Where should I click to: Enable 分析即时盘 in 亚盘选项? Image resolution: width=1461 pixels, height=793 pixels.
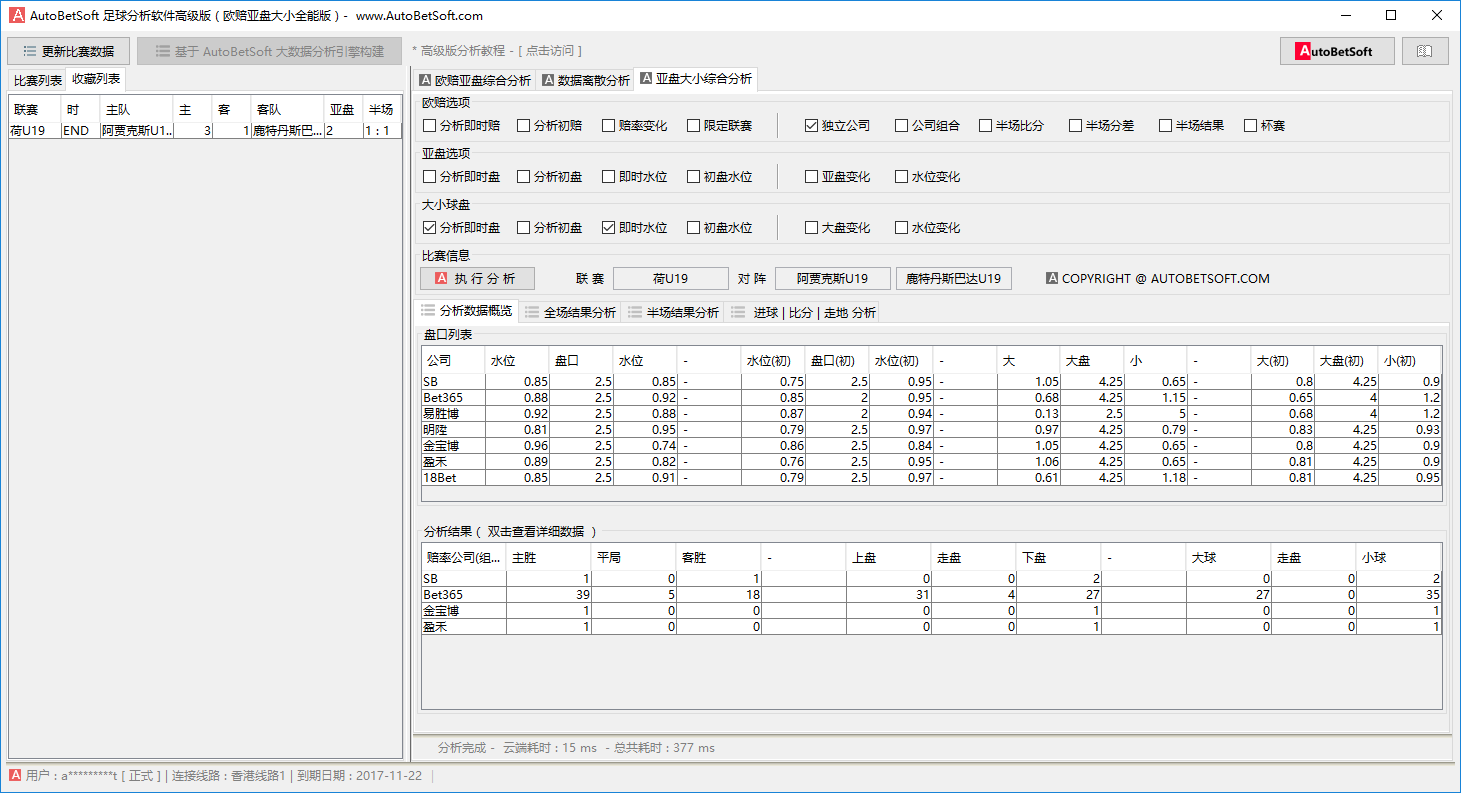(461, 177)
